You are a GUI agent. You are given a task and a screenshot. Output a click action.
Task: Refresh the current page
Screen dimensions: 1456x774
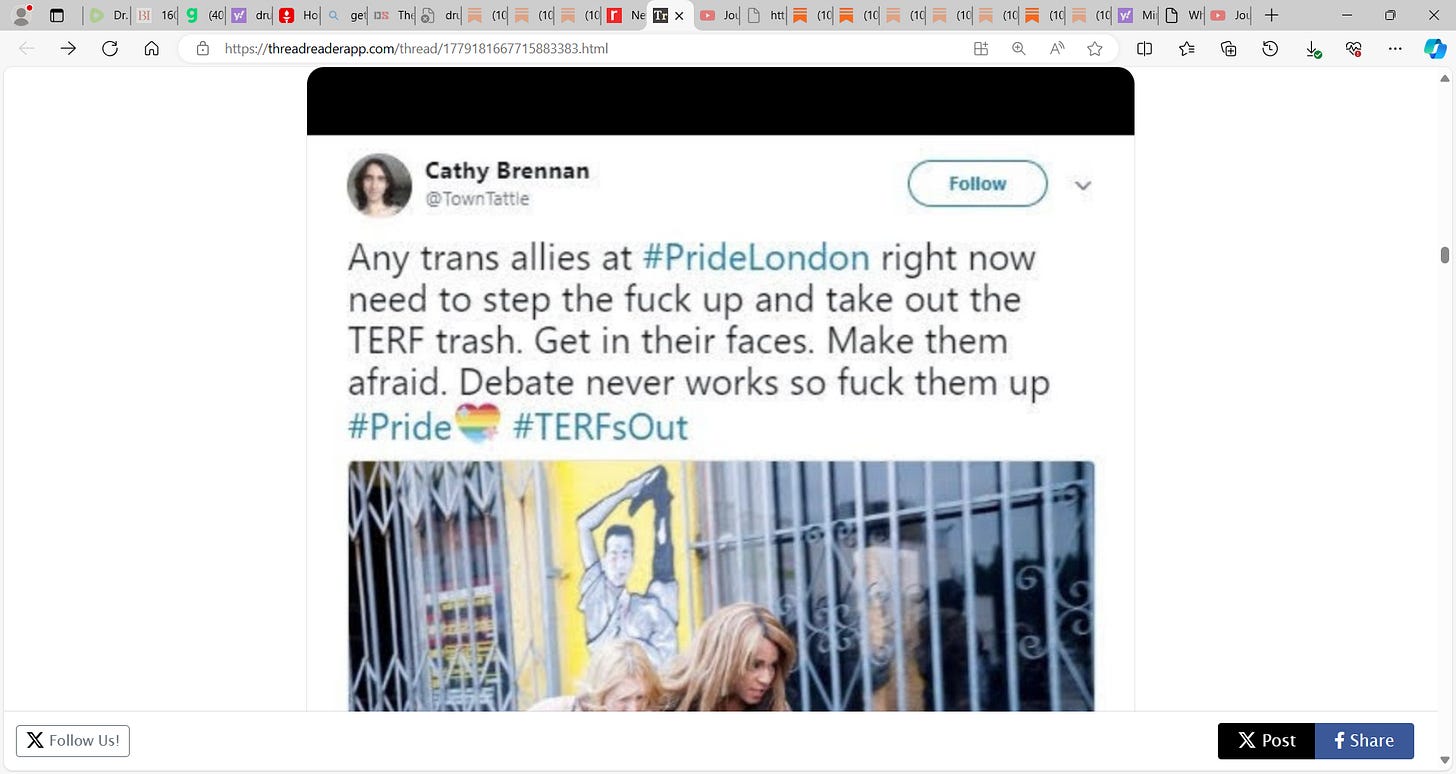[110, 48]
